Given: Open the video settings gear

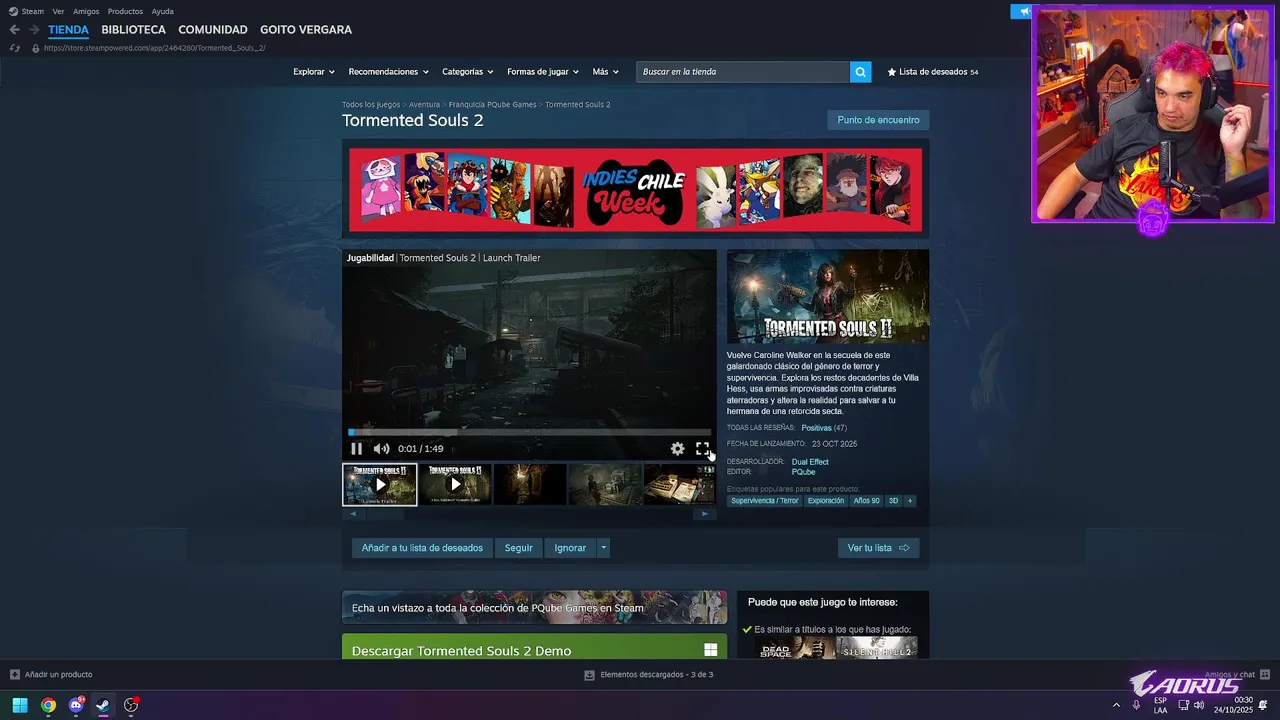Looking at the screenshot, I should pyautogui.click(x=677, y=449).
